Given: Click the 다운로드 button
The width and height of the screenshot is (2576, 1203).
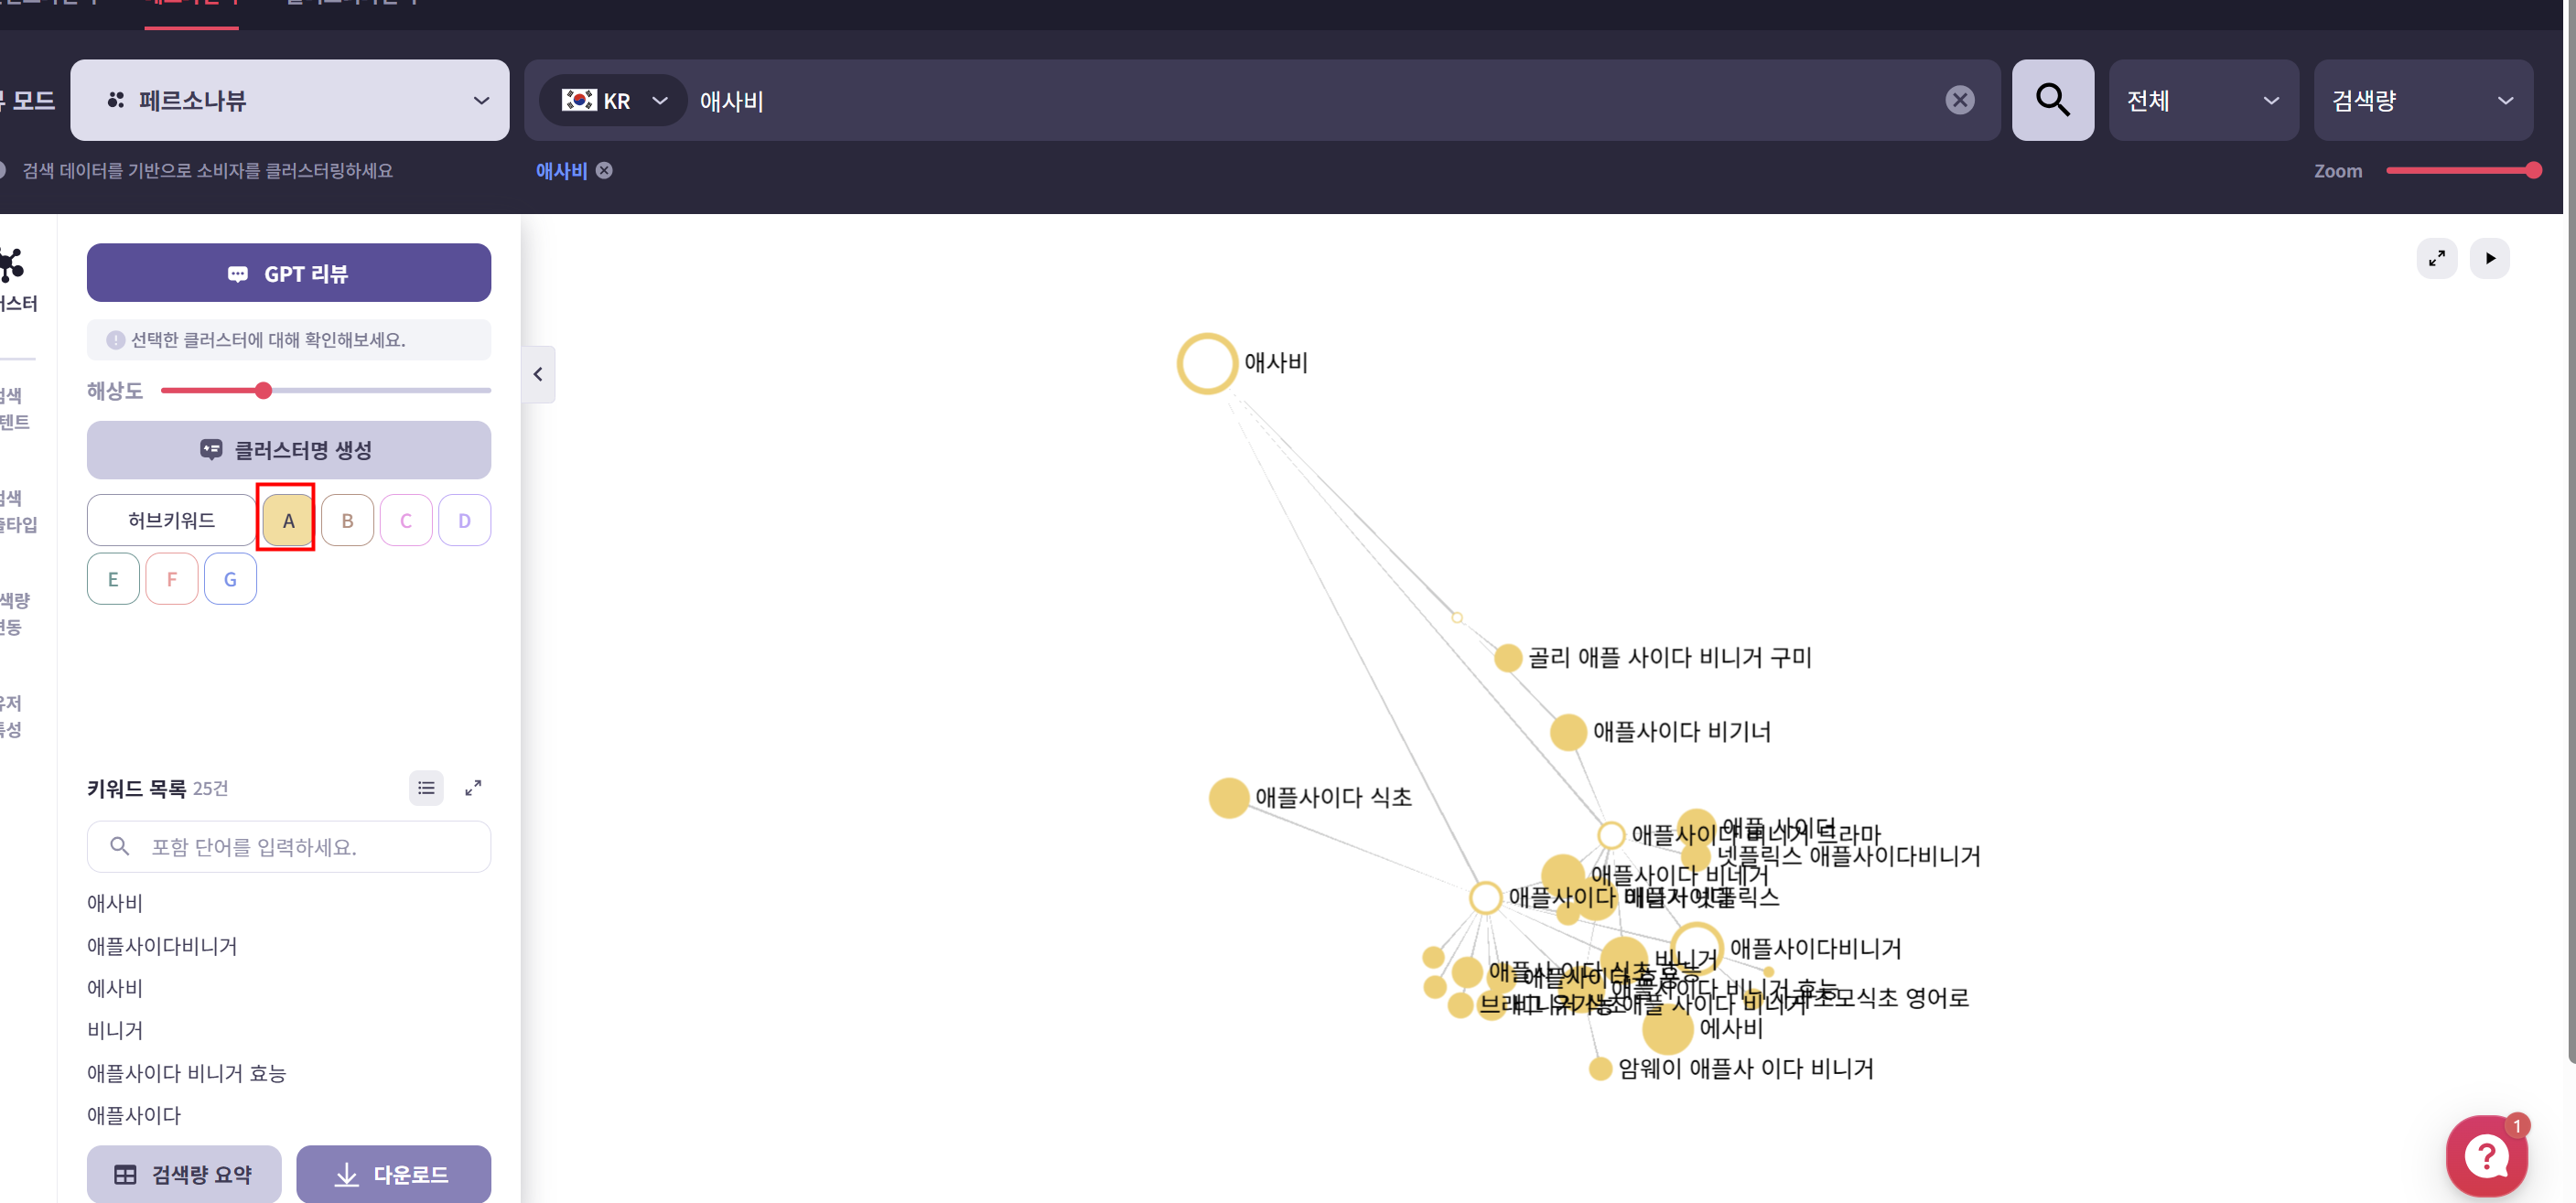Looking at the screenshot, I should (x=393, y=1174).
